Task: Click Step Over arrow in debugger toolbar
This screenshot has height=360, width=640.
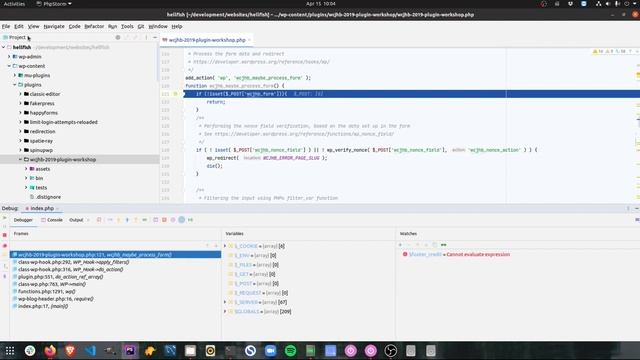Action: [x=110, y=220]
